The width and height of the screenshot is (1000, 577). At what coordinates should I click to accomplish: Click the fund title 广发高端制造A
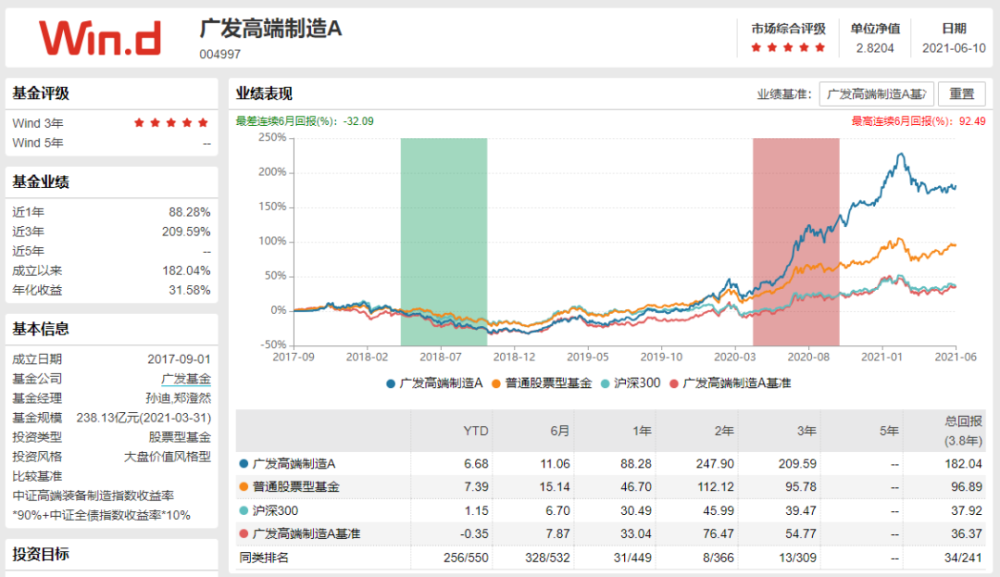coord(270,29)
